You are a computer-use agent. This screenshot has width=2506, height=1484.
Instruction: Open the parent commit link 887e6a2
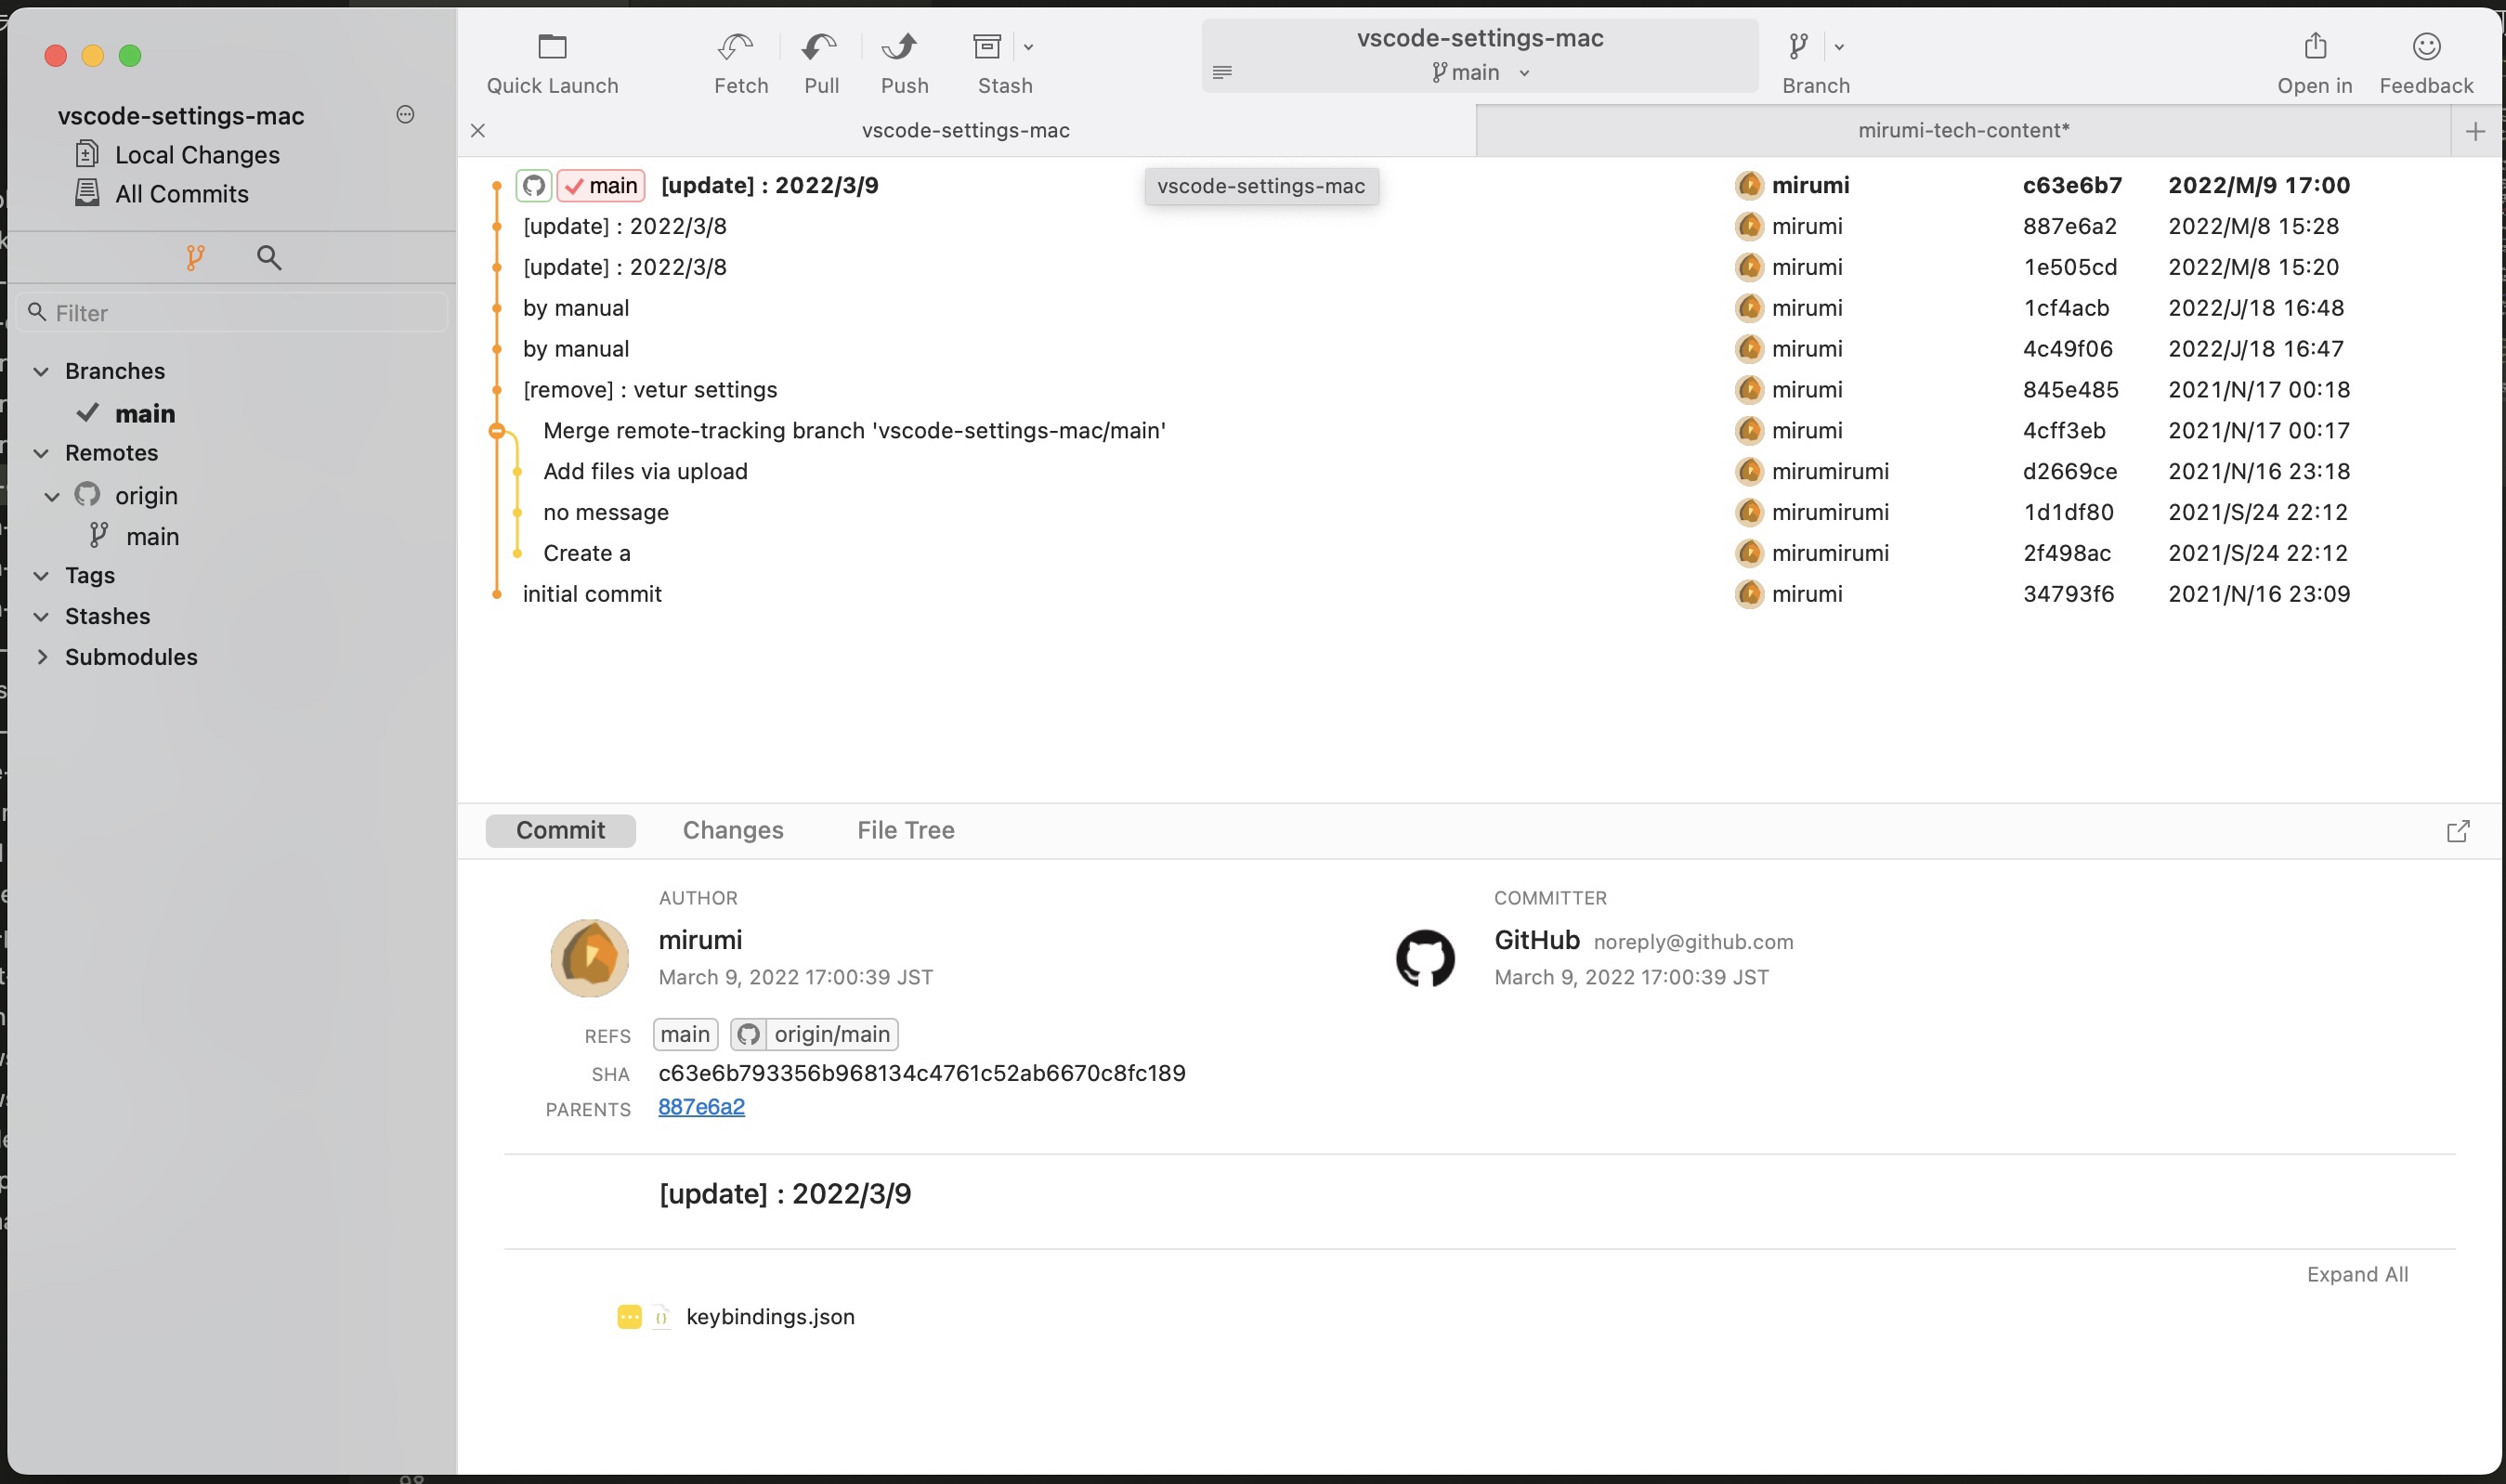[x=701, y=1107]
